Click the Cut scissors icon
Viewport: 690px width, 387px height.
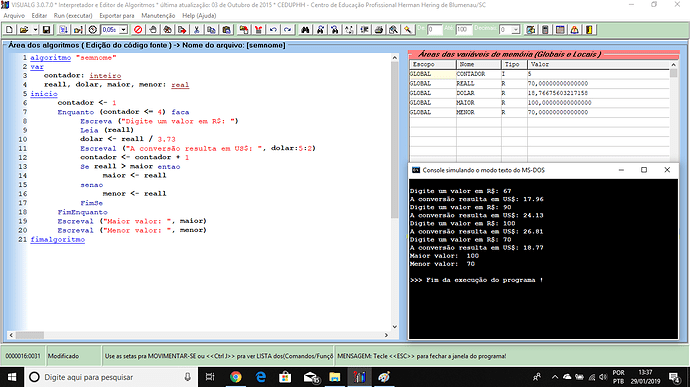(197, 29)
